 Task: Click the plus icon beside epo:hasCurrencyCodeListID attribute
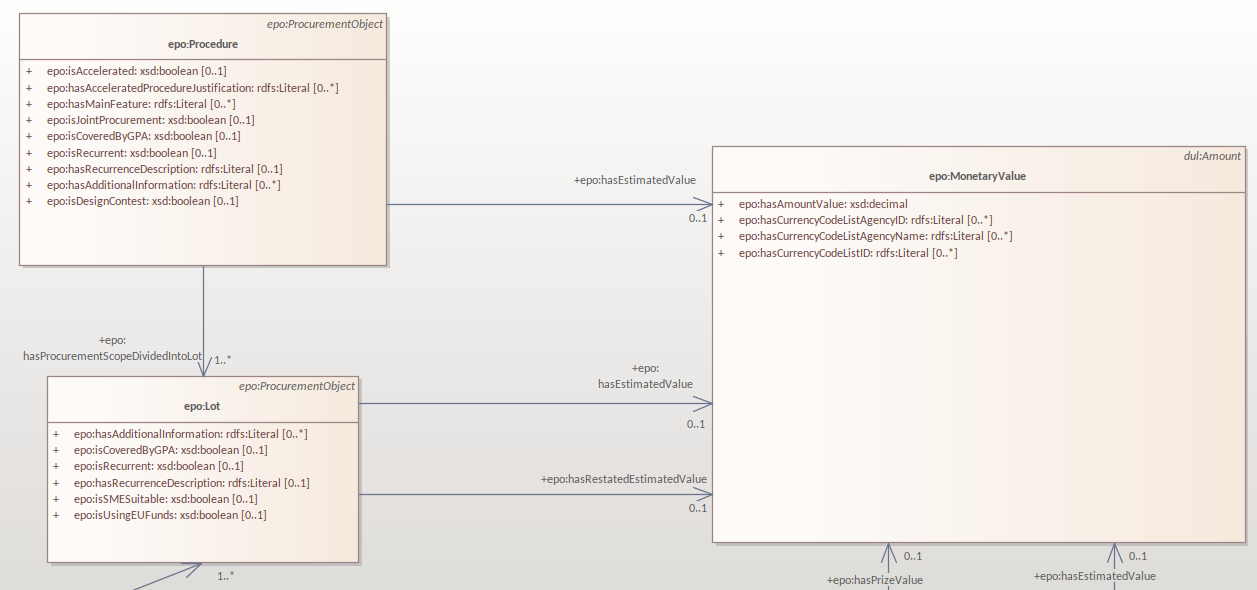723,253
